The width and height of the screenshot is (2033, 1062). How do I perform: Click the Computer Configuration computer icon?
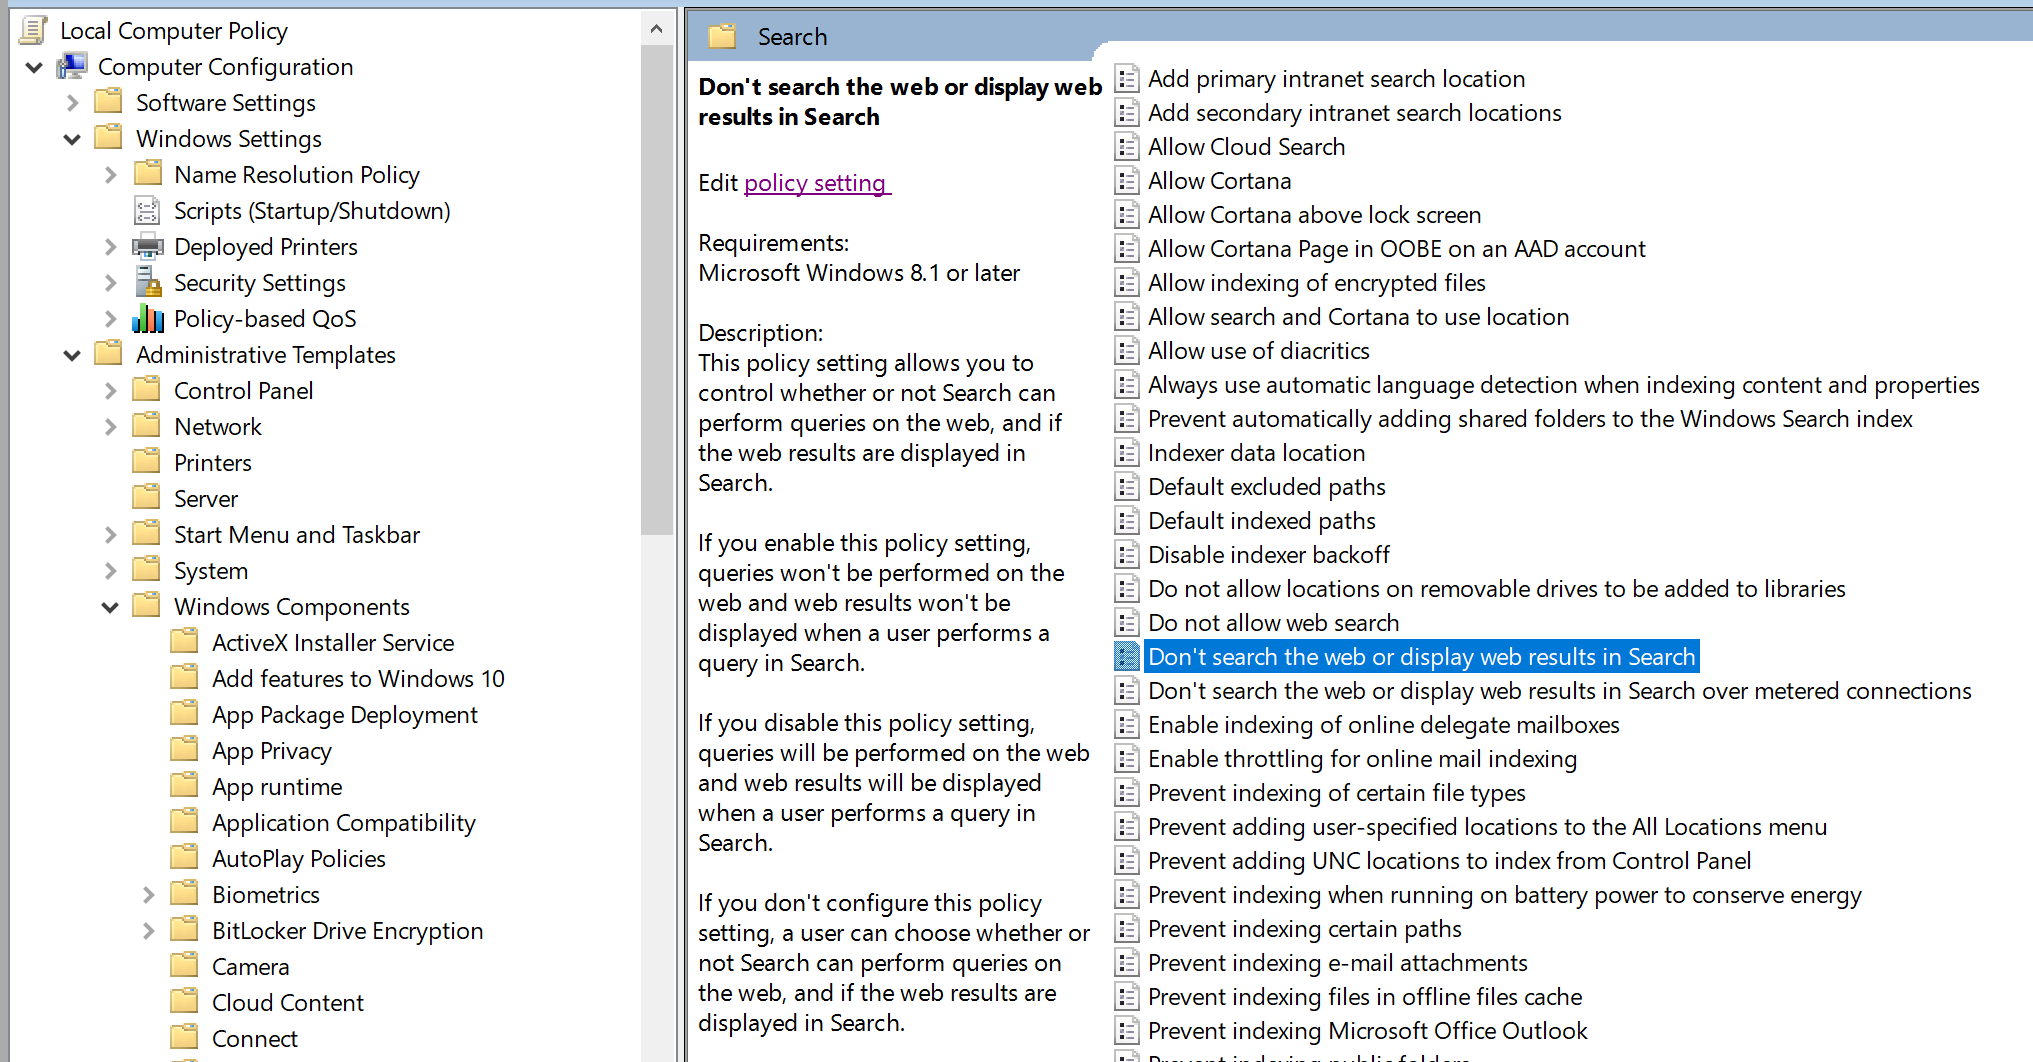(72, 66)
